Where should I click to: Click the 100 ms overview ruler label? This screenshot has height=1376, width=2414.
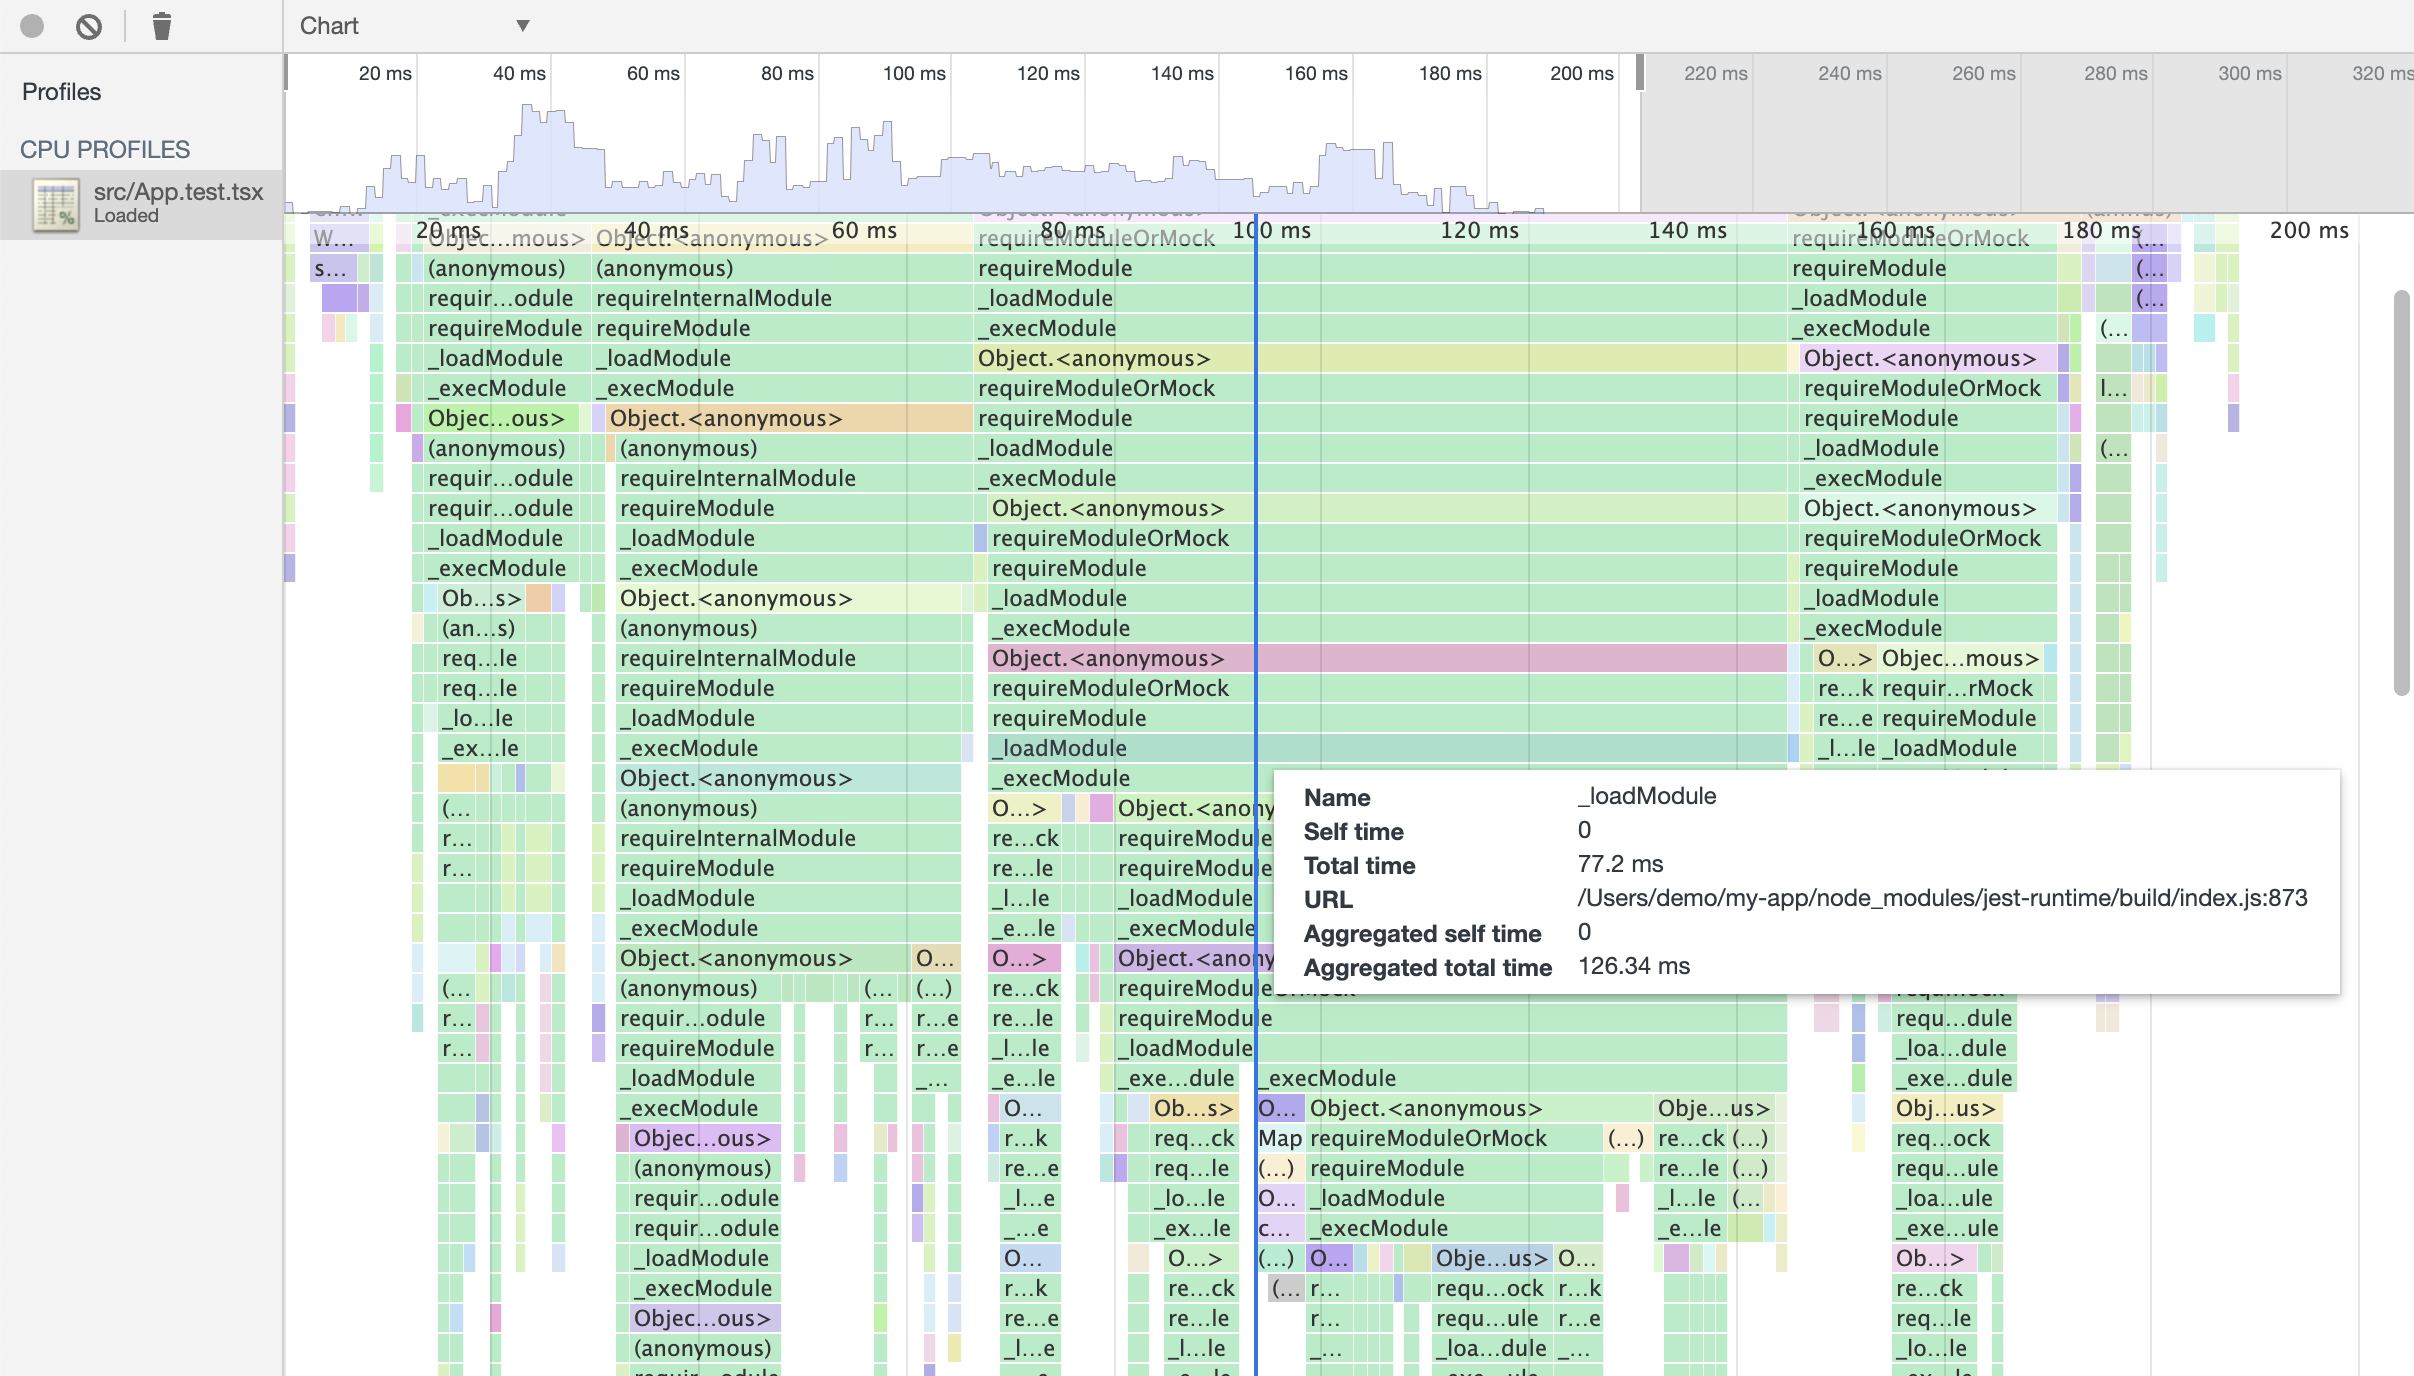click(x=914, y=73)
